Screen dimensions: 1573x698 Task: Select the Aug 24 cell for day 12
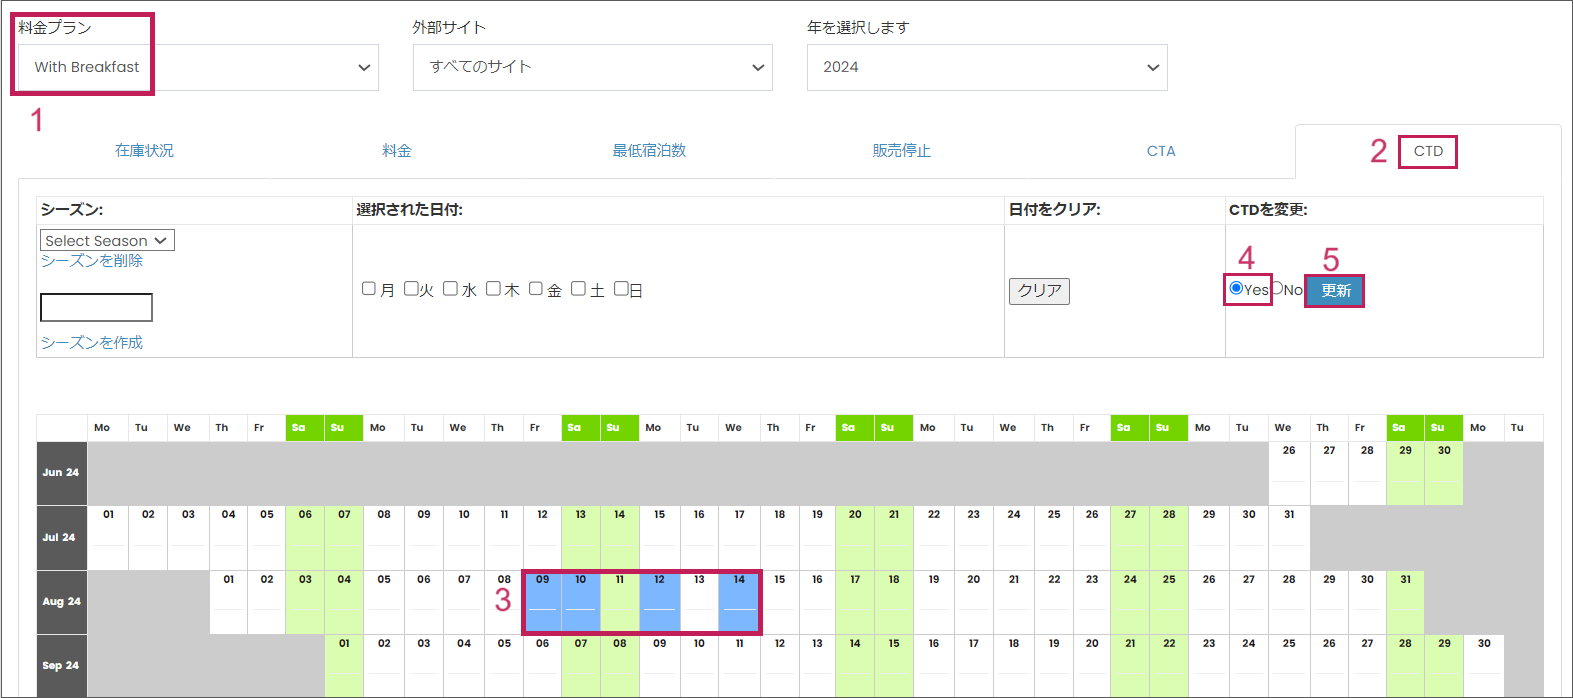pyautogui.click(x=660, y=602)
